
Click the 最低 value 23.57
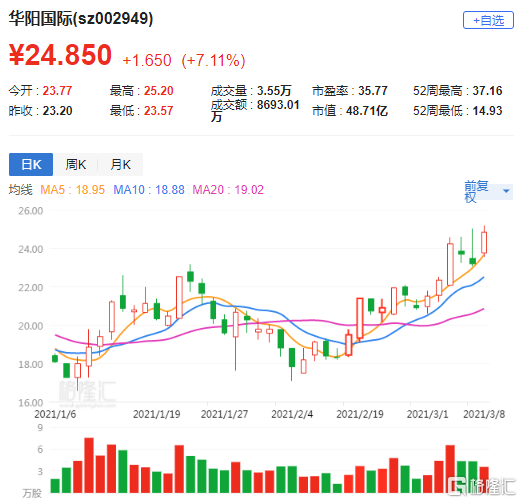pyautogui.click(x=159, y=111)
